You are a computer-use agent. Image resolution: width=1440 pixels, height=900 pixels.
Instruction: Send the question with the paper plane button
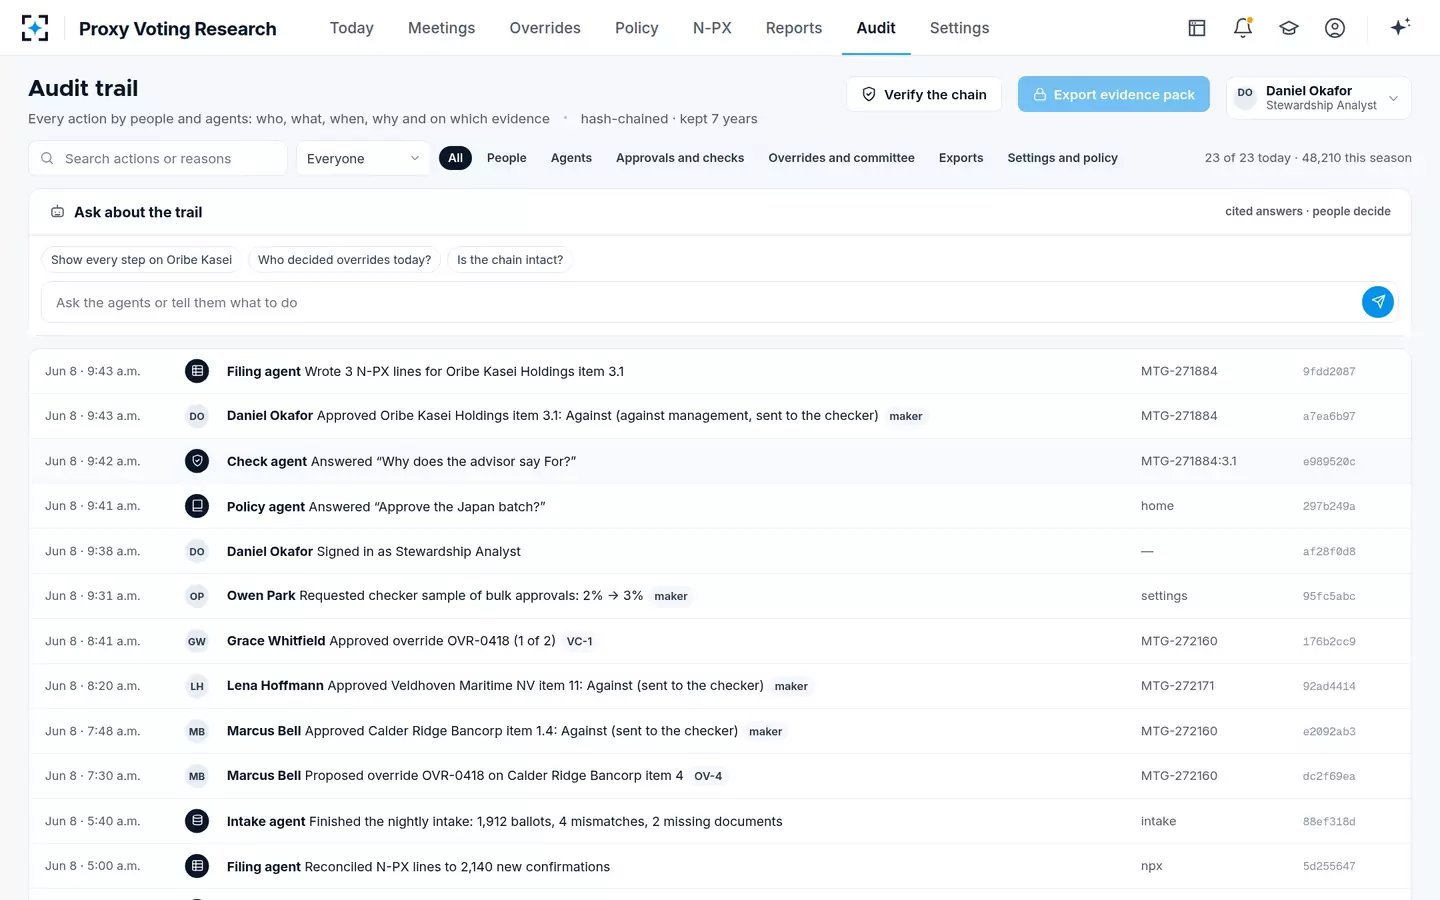(x=1378, y=302)
